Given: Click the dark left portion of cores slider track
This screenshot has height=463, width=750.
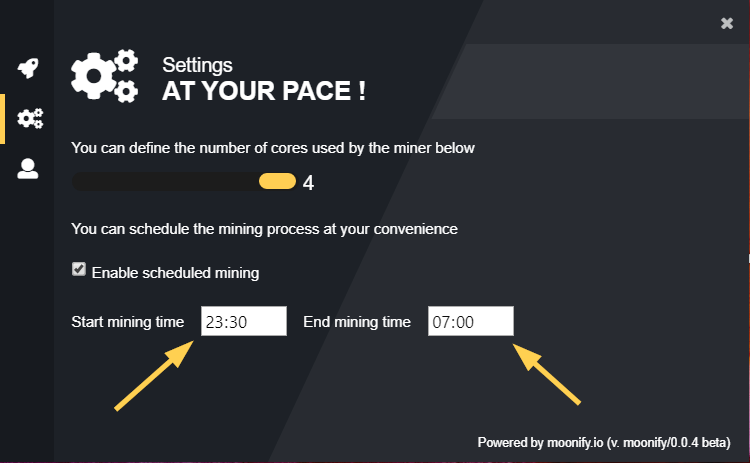Looking at the screenshot, I should [x=165, y=181].
